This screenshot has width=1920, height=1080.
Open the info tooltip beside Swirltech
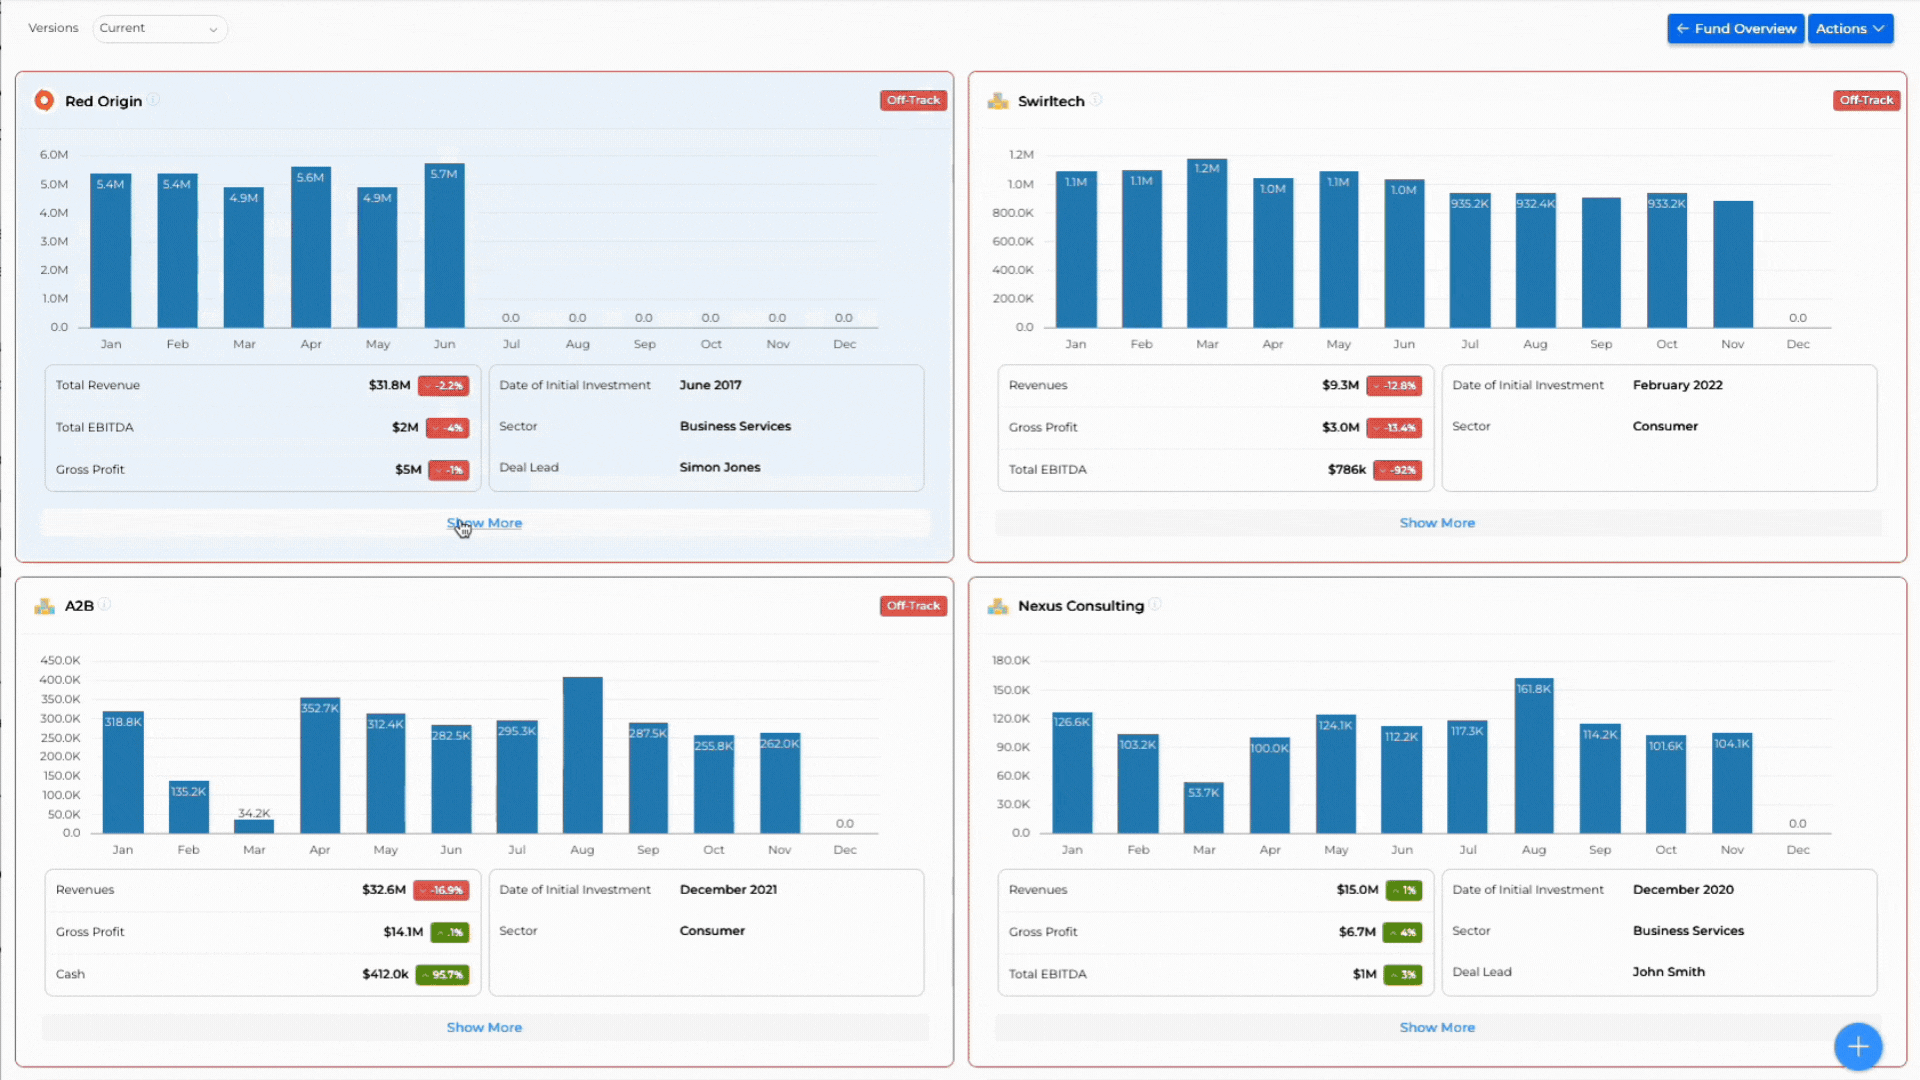(1097, 100)
